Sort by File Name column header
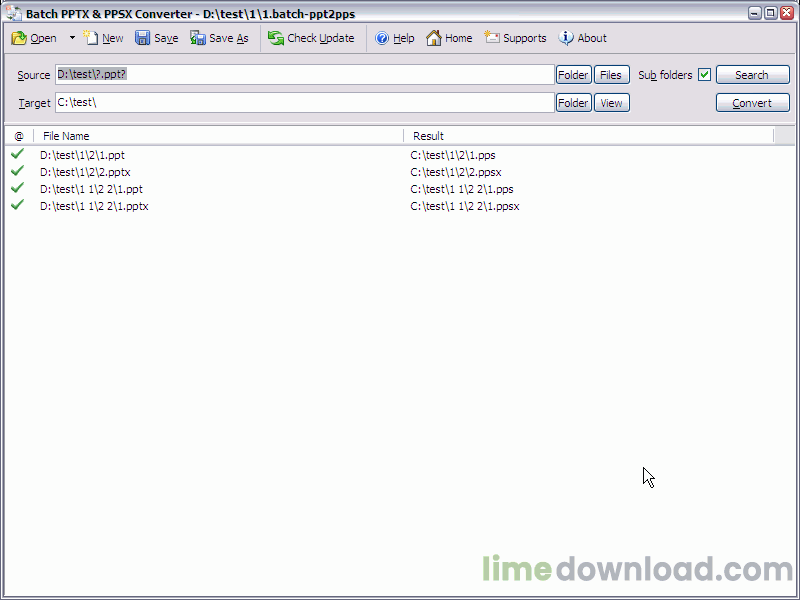This screenshot has height=600, width=800. [218, 136]
